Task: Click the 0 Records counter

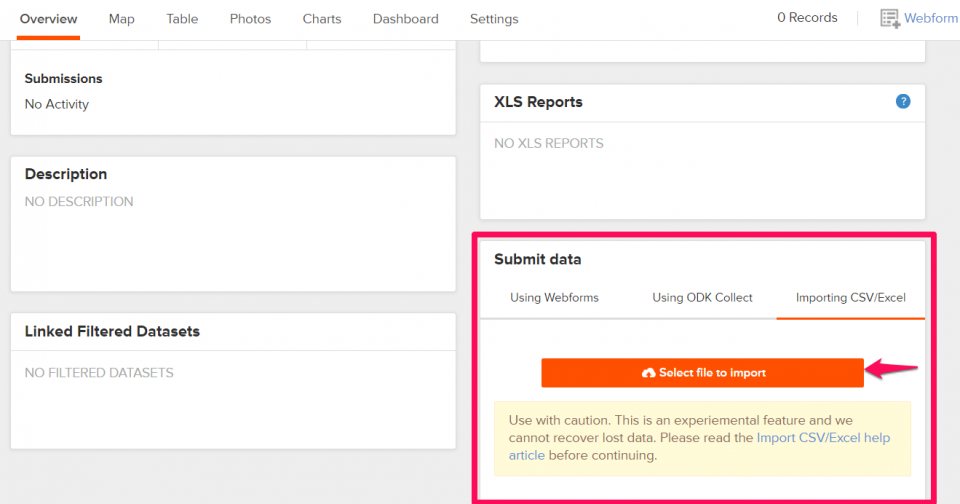Action: [807, 18]
